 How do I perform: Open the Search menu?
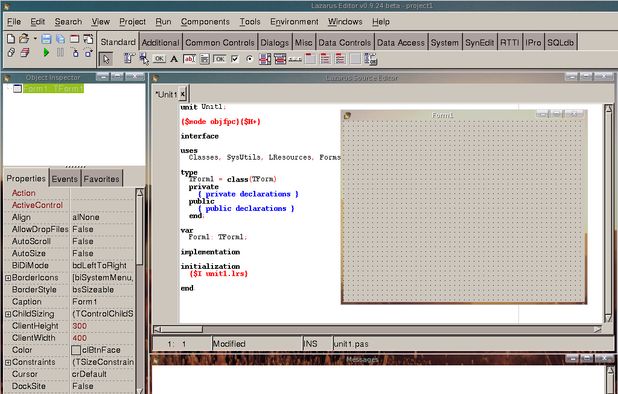click(x=69, y=22)
